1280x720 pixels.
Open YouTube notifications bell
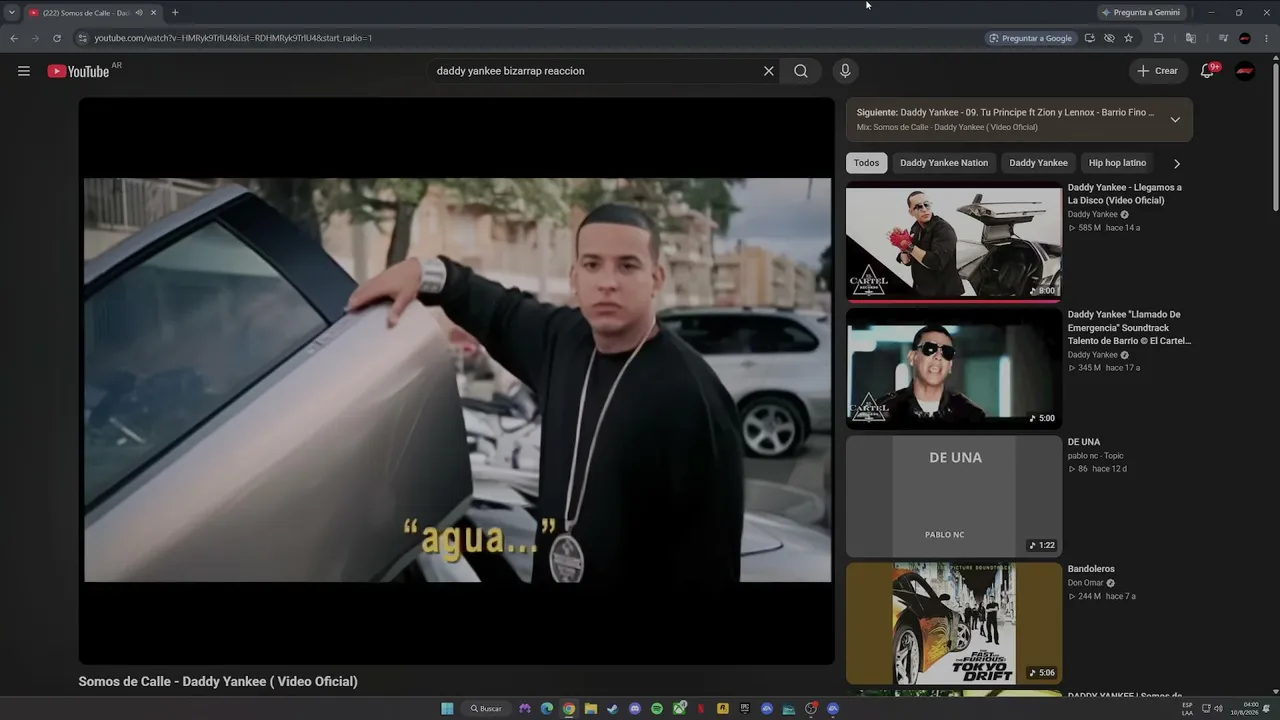coord(1208,71)
